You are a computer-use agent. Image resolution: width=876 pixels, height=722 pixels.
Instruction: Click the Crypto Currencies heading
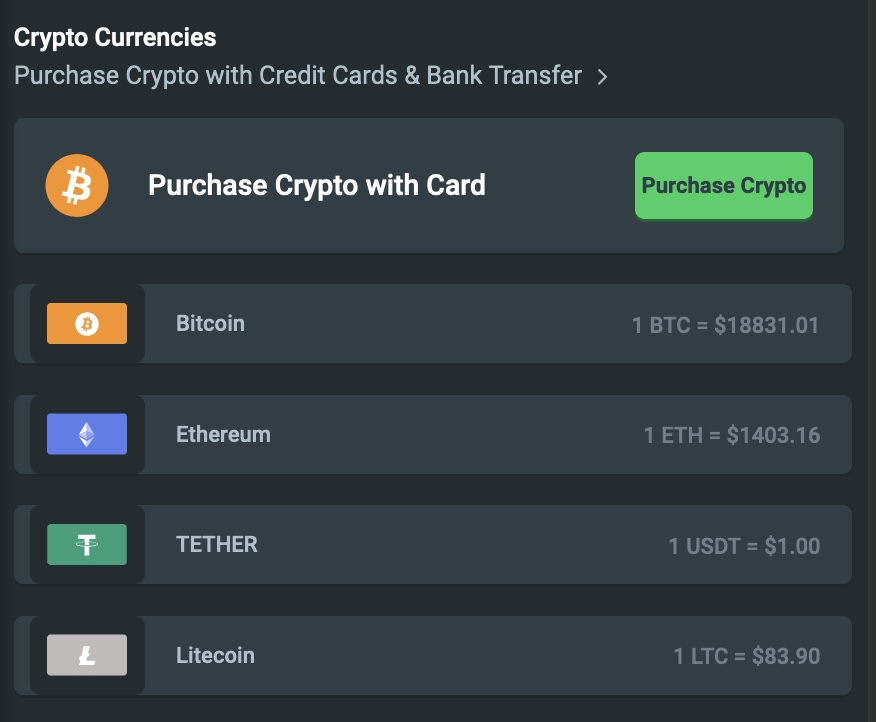coord(115,38)
